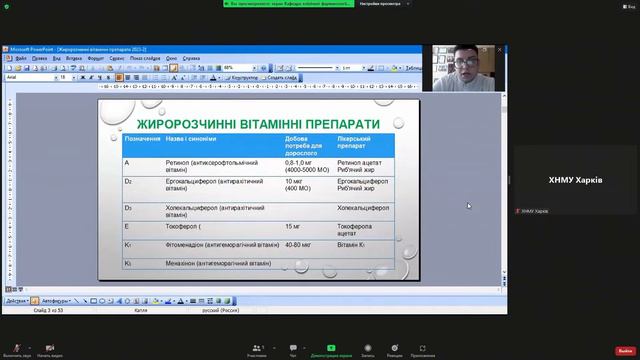Toggle Italic formatting in PowerPoint
The height and width of the screenshot is (360, 640).
pyautogui.click(x=91, y=78)
